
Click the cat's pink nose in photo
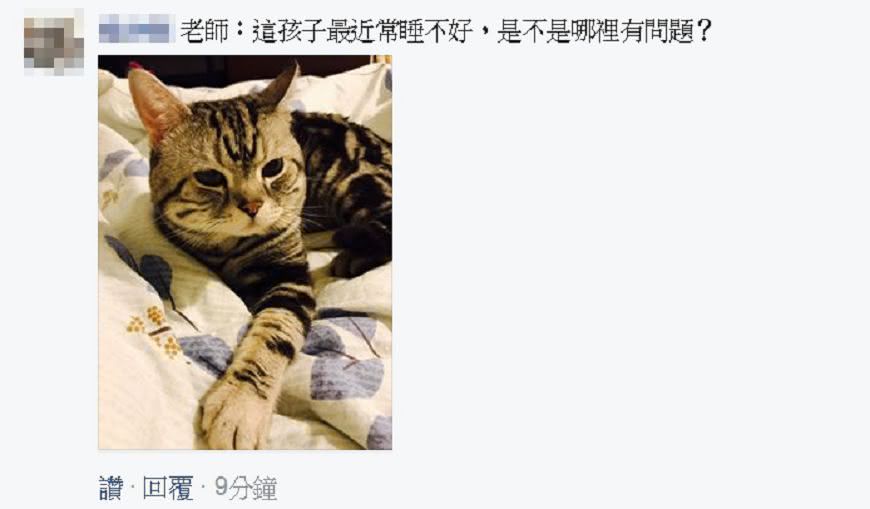coord(251,208)
